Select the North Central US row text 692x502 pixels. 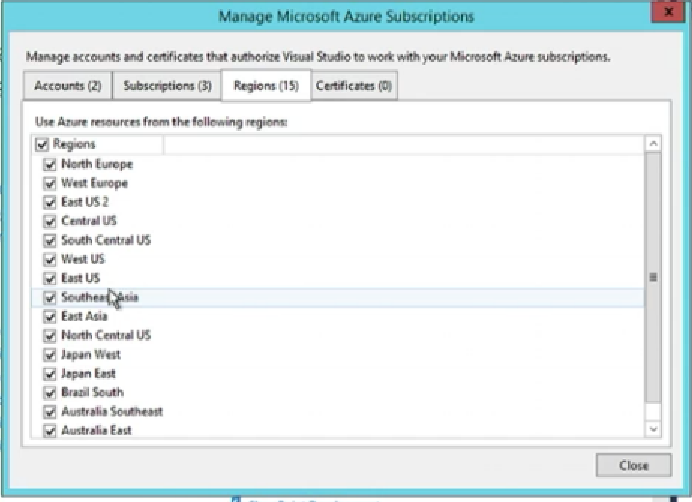106,336
